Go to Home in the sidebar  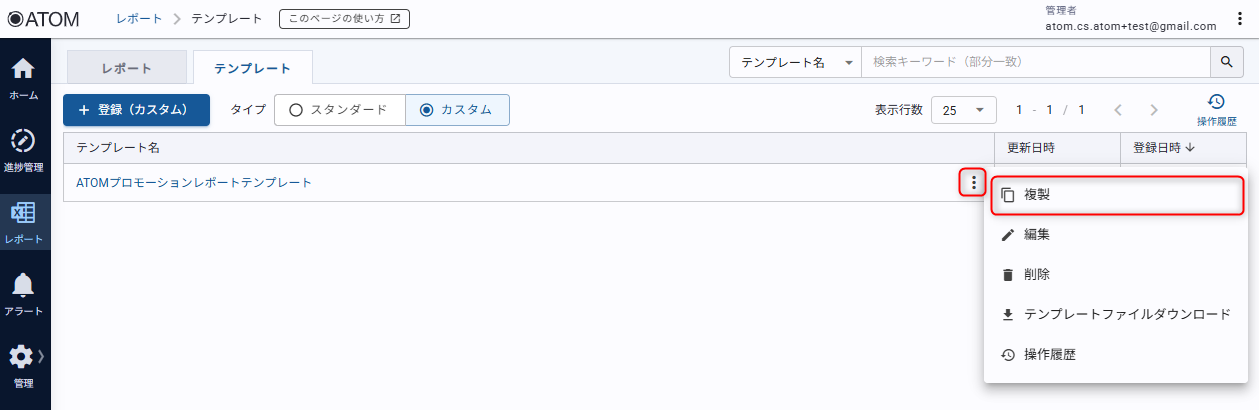pyautogui.click(x=23, y=78)
